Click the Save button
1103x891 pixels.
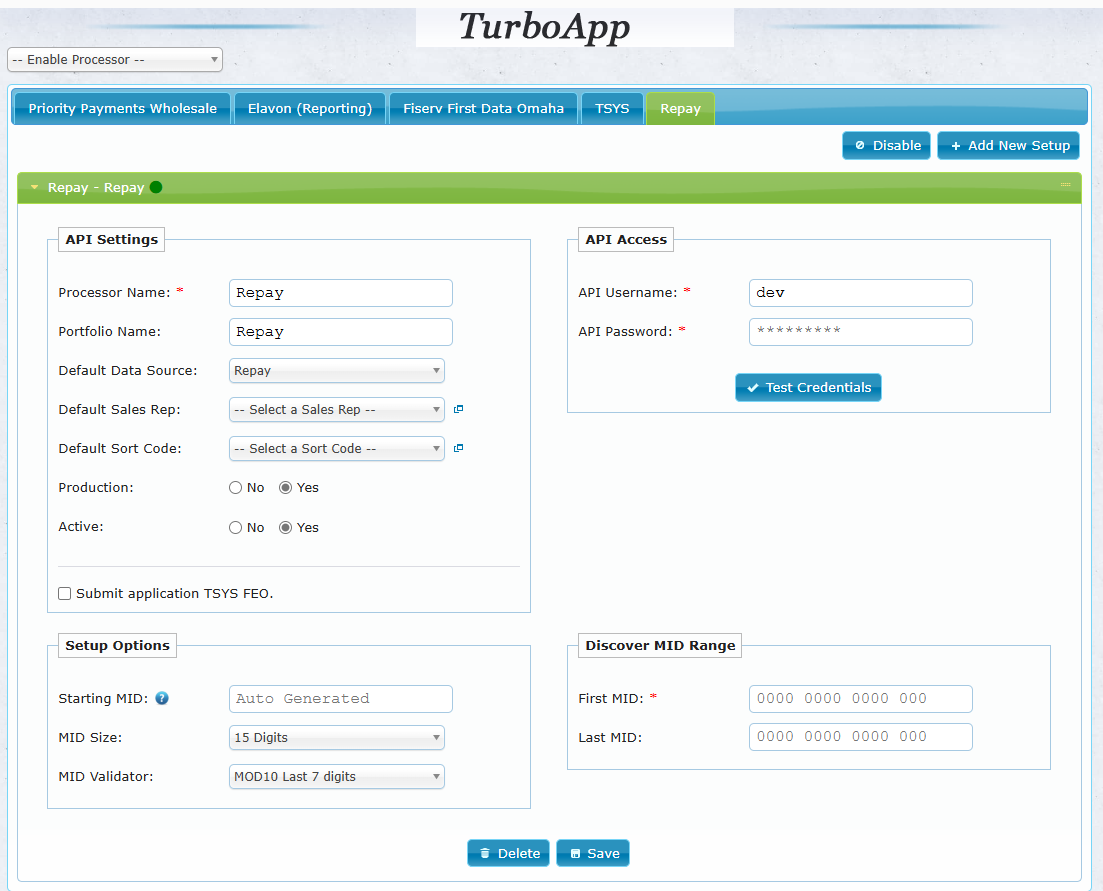click(593, 853)
